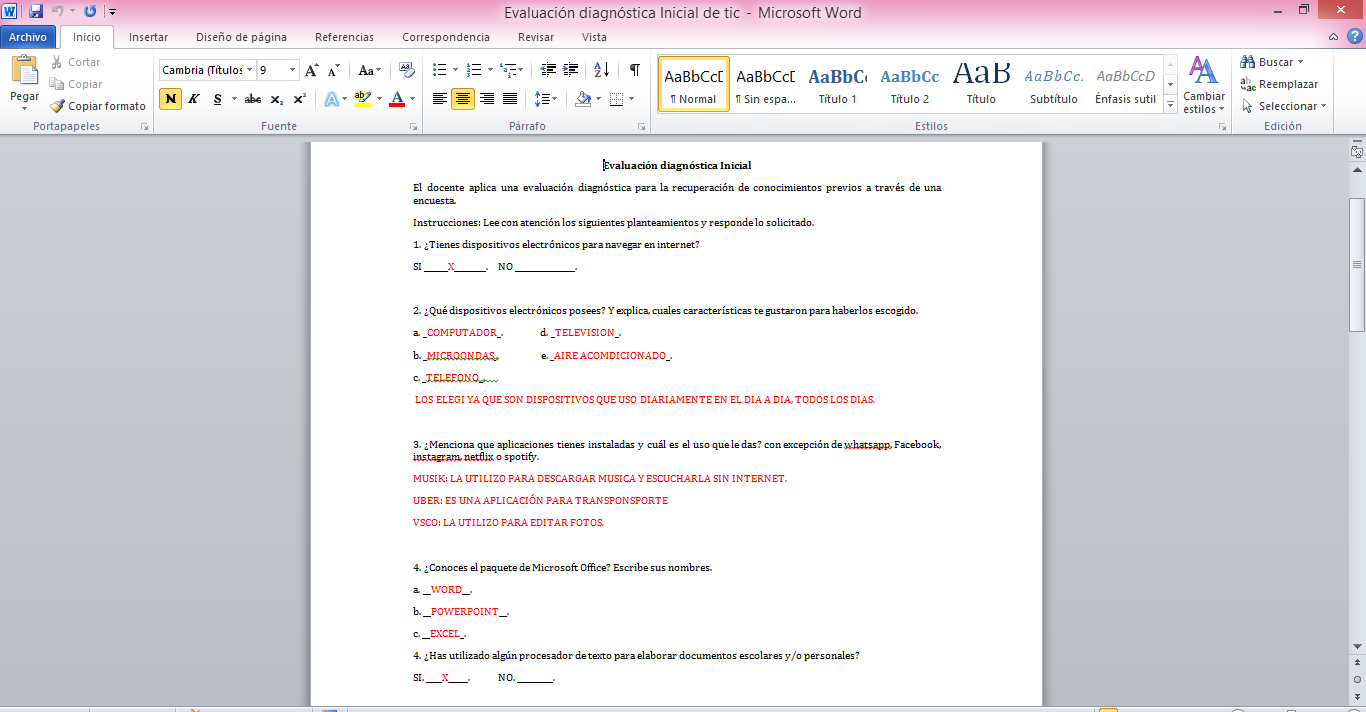Apply Título 2 style
Image resolution: width=1366 pixels, height=712 pixels.
click(x=909, y=84)
